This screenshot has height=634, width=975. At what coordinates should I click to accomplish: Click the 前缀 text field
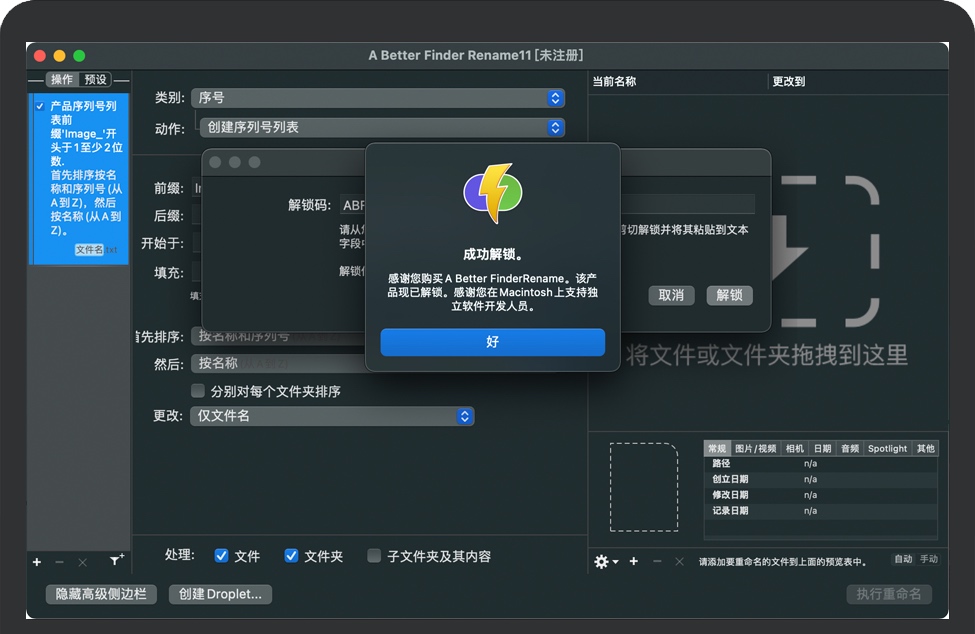point(197,188)
